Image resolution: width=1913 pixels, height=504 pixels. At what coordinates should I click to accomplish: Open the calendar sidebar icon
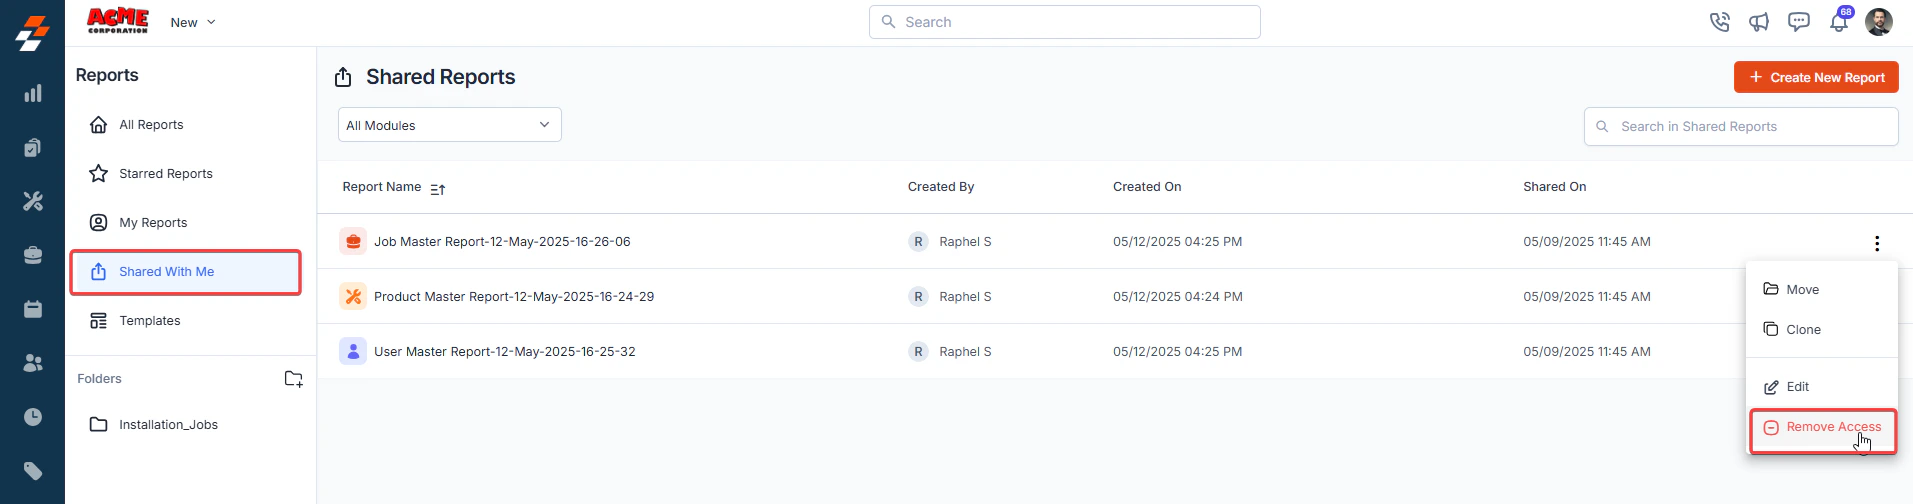click(x=33, y=309)
